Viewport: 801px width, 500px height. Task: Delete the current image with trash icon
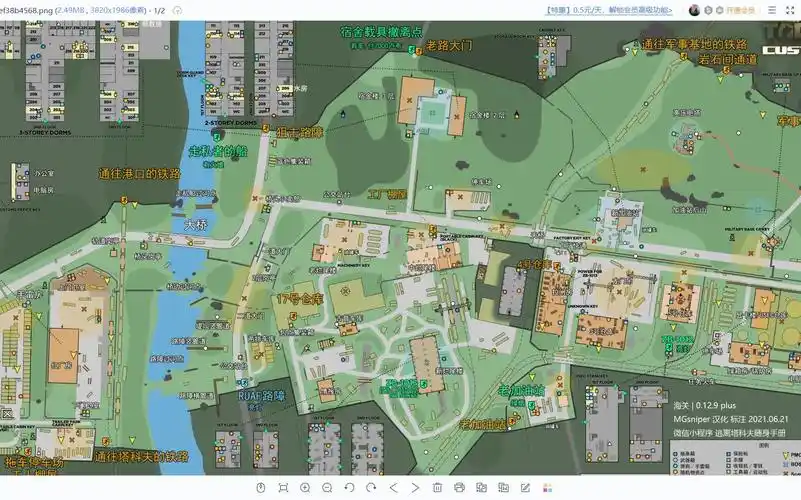[437, 488]
